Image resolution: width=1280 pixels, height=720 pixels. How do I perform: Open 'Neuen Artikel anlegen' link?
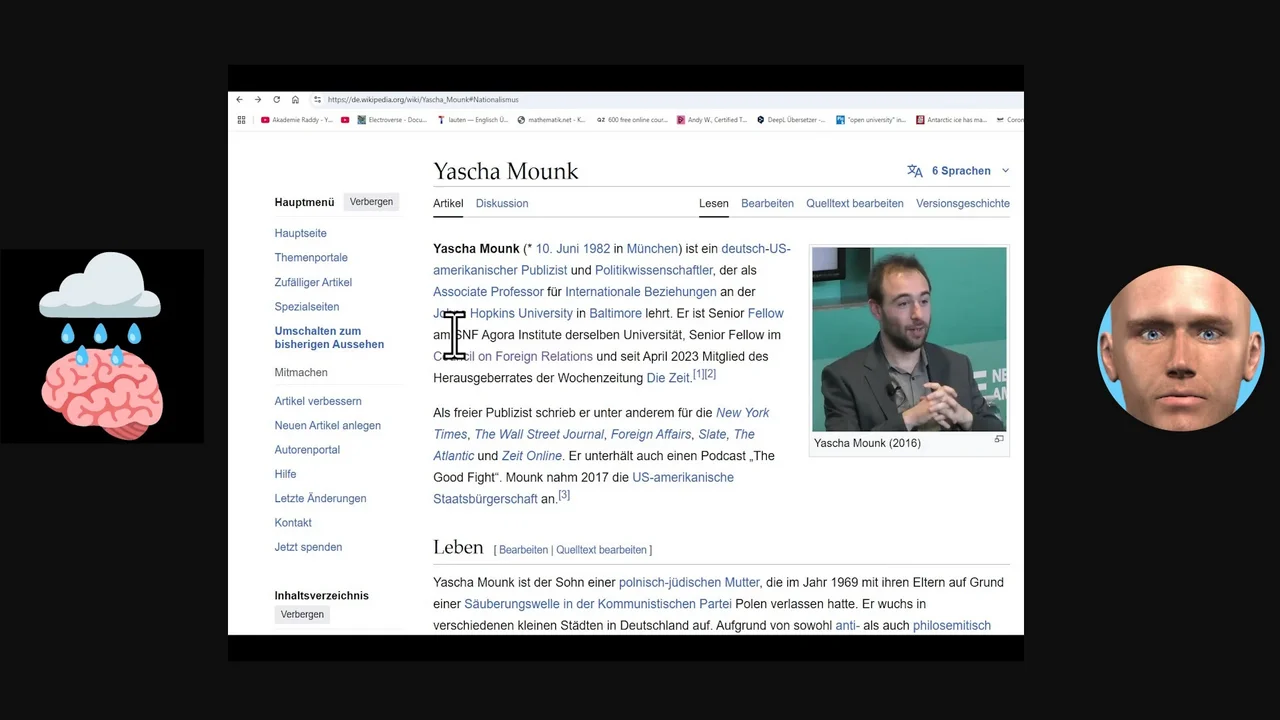[x=328, y=425]
